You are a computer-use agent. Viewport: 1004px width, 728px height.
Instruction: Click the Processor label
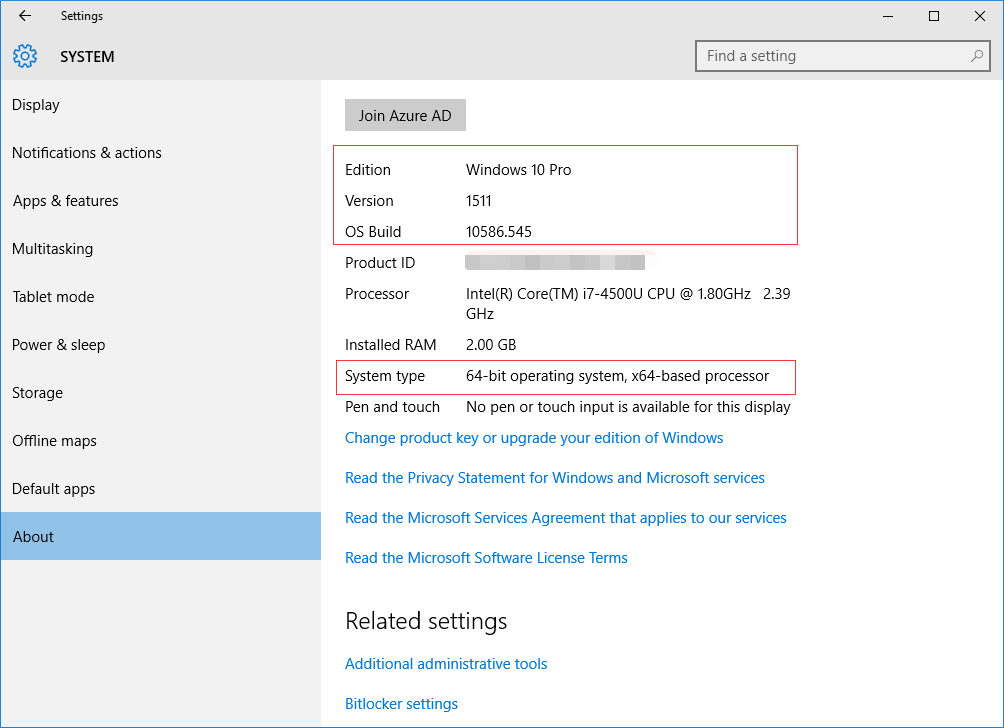tap(376, 294)
